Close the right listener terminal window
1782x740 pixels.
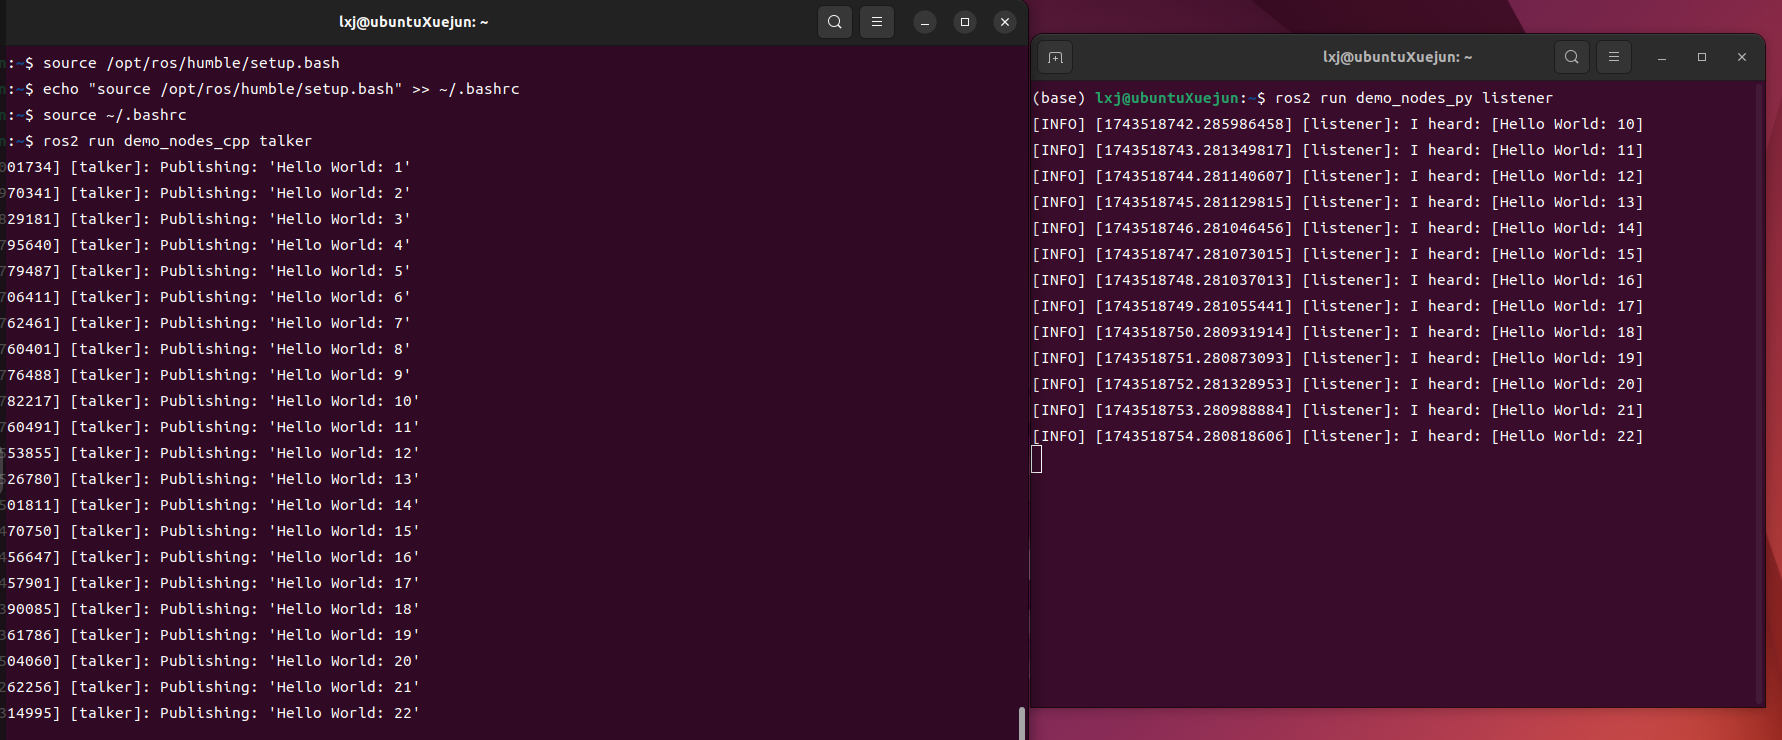(1742, 57)
